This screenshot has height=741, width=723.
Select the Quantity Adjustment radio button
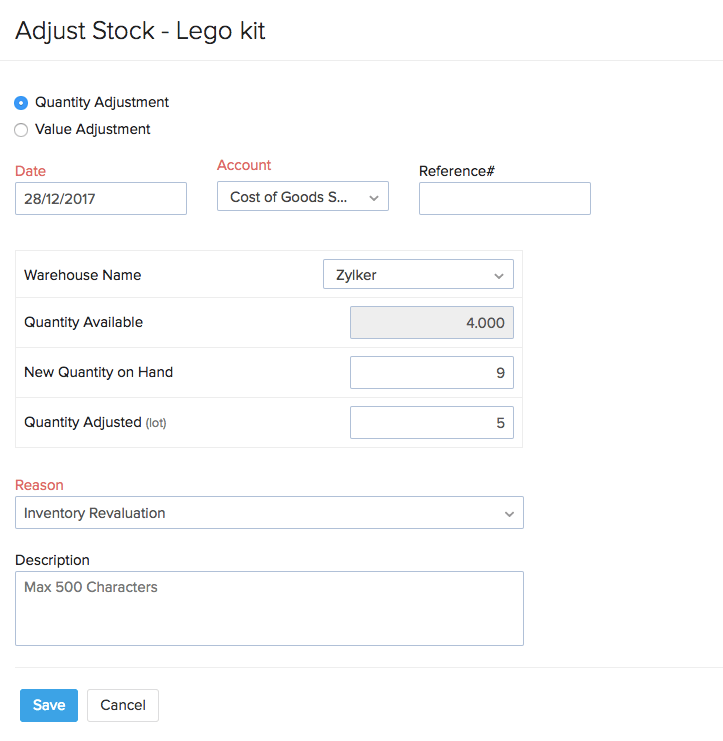pos(21,103)
